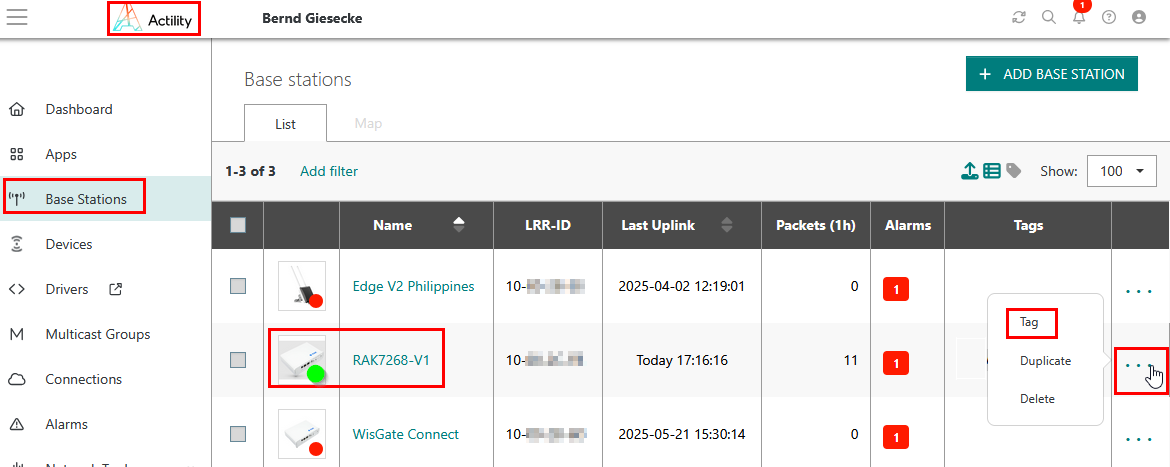Open the Edge V2 Philippines link
The width and height of the screenshot is (1170, 467).
pyautogui.click(x=413, y=286)
